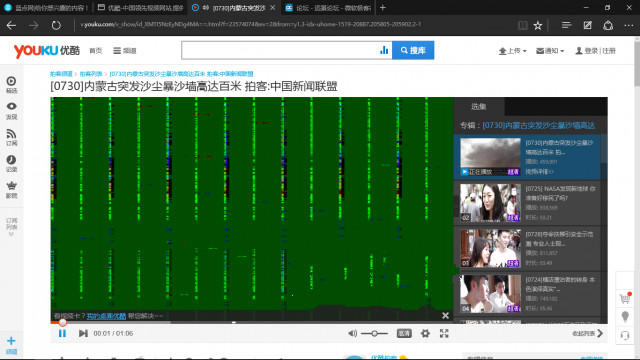Screen dimensions: 640x360
Task: Play video 03 thumbnail in playlist
Action: [490, 248]
